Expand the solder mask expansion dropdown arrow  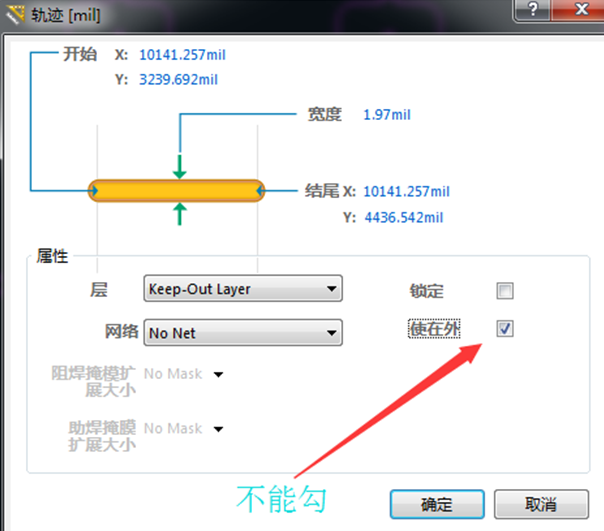pos(218,375)
